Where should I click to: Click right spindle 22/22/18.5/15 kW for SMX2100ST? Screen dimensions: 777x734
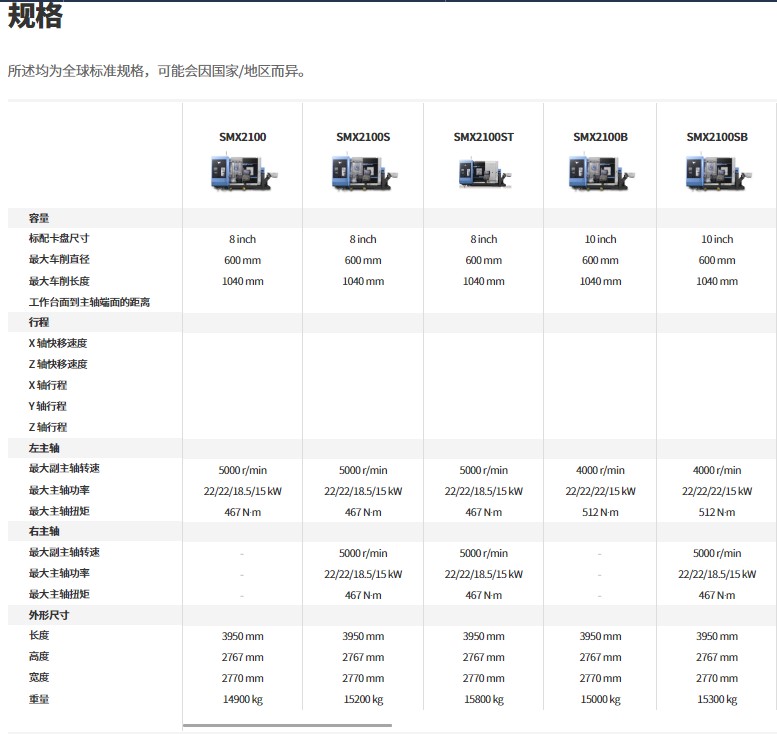(484, 574)
